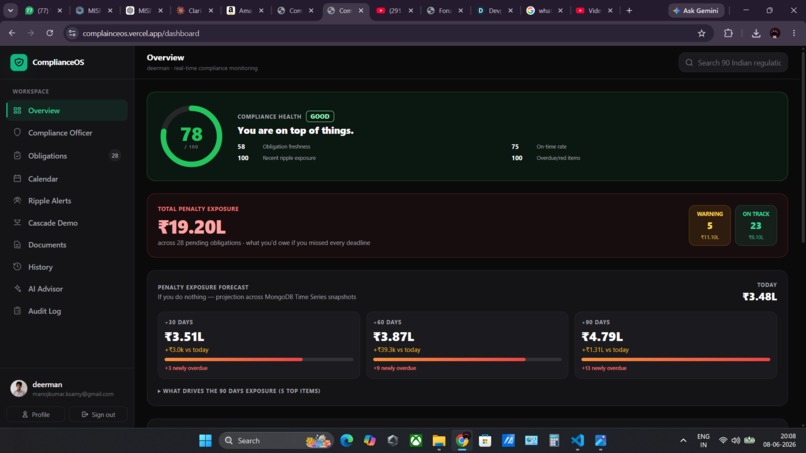Open the Chrome three-dot menu
806x453 pixels.
point(794,33)
